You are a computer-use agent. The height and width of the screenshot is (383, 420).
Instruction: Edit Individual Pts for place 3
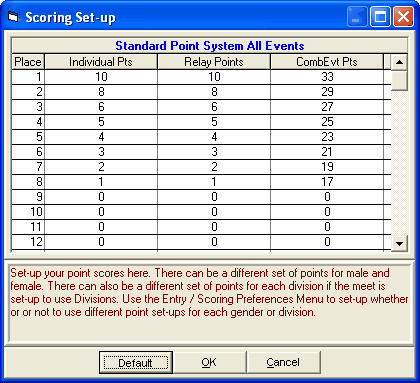coord(101,107)
